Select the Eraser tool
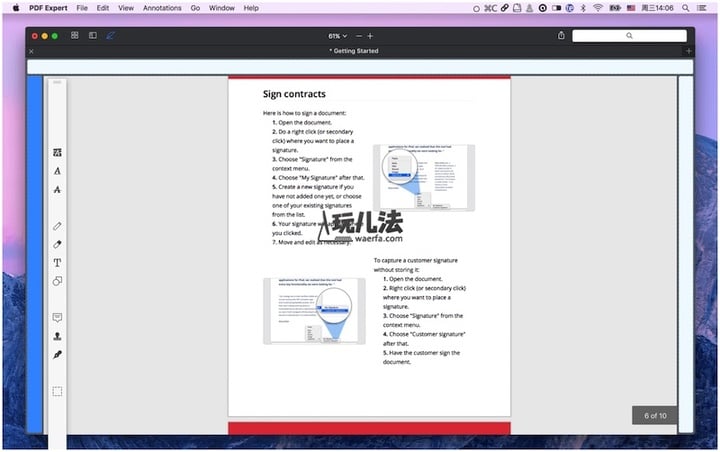This screenshot has height=452, width=720. (x=57, y=245)
